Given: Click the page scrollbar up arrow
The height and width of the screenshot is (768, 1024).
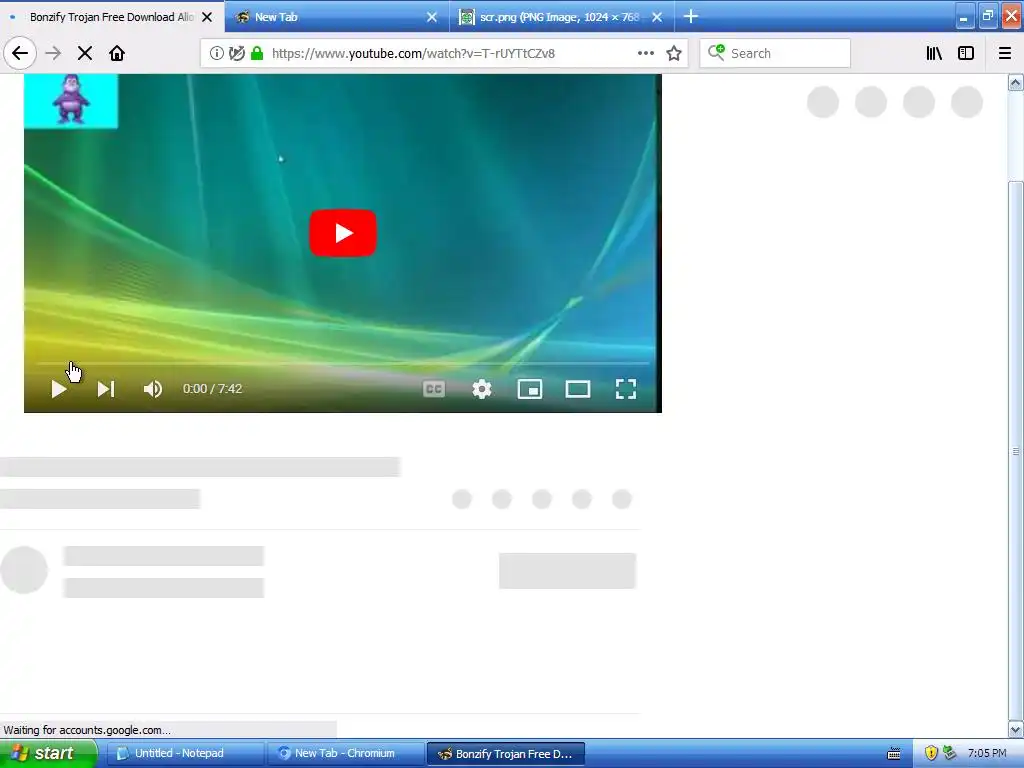Looking at the screenshot, I should click(x=1016, y=82).
